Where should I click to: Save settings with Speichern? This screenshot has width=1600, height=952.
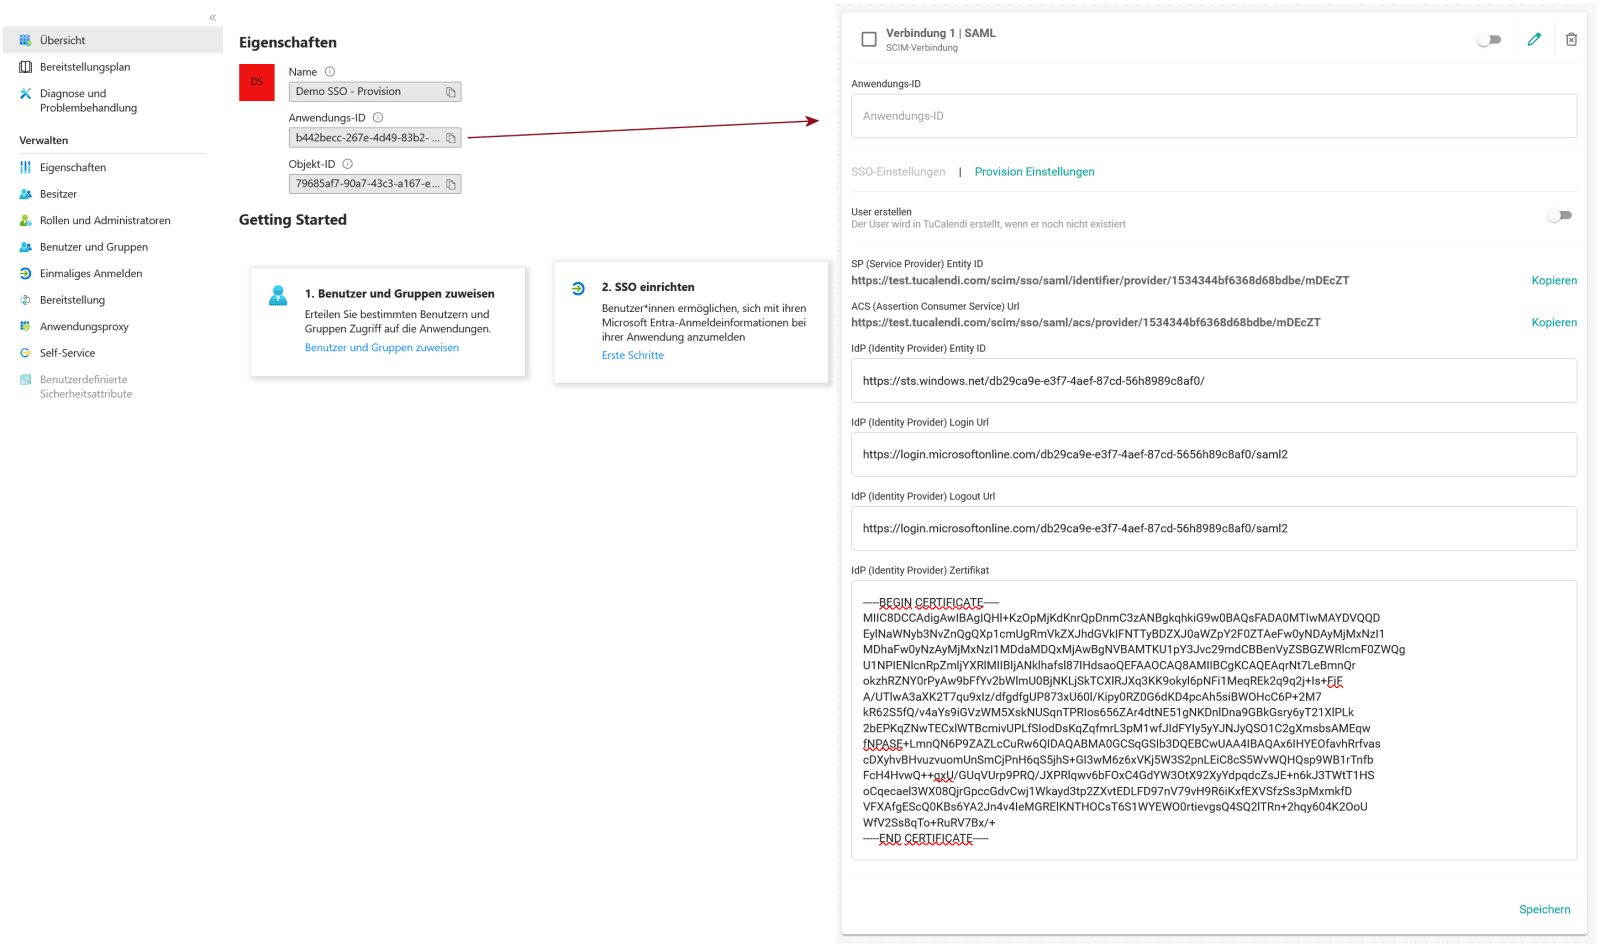1545,910
